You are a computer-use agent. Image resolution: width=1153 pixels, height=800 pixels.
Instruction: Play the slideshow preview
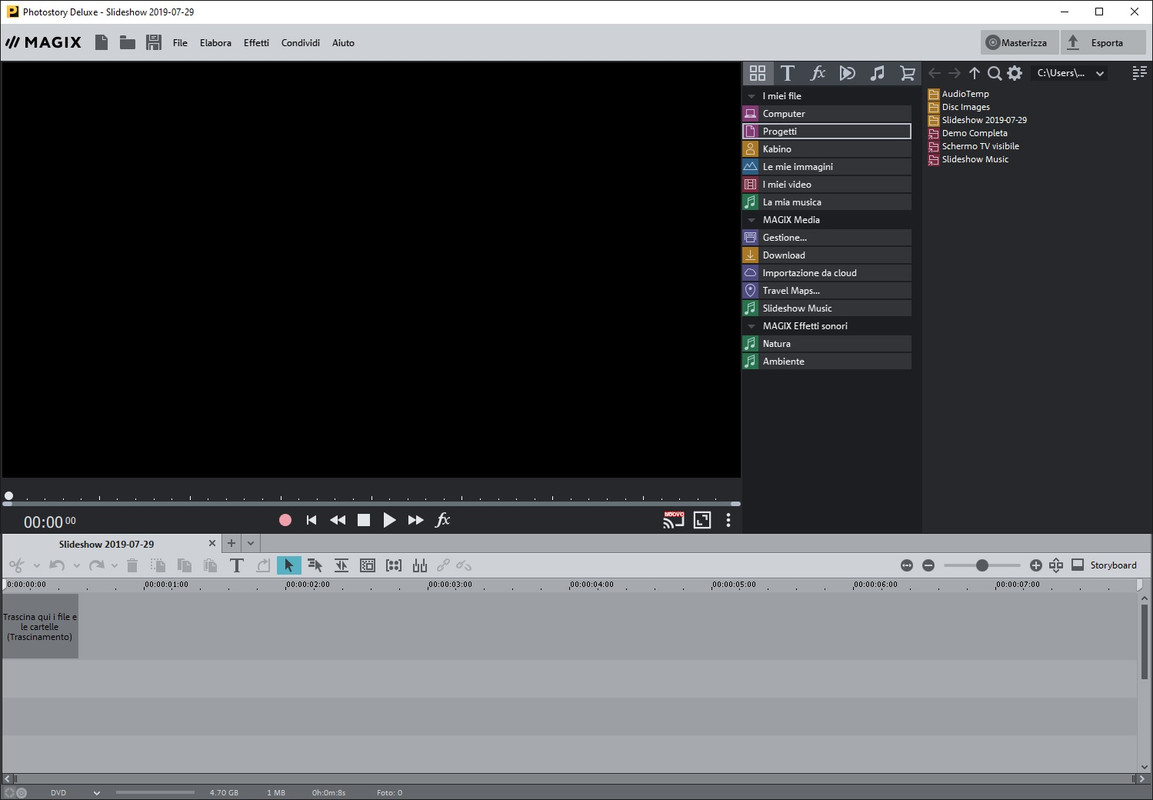click(x=389, y=520)
